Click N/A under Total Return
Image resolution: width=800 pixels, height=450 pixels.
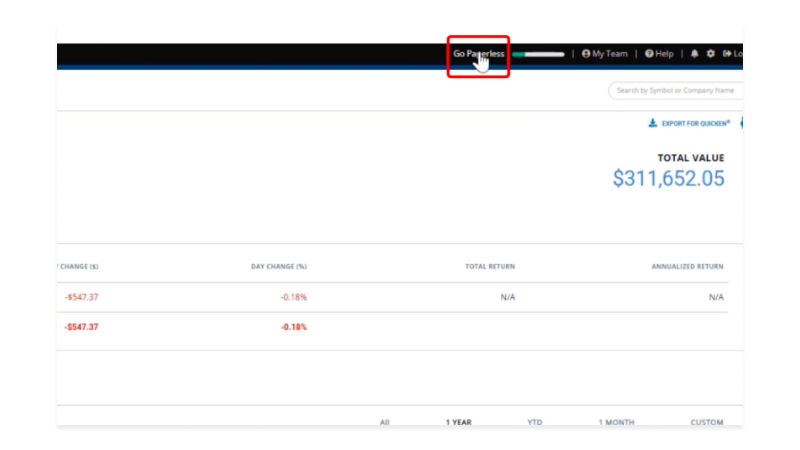tap(508, 297)
